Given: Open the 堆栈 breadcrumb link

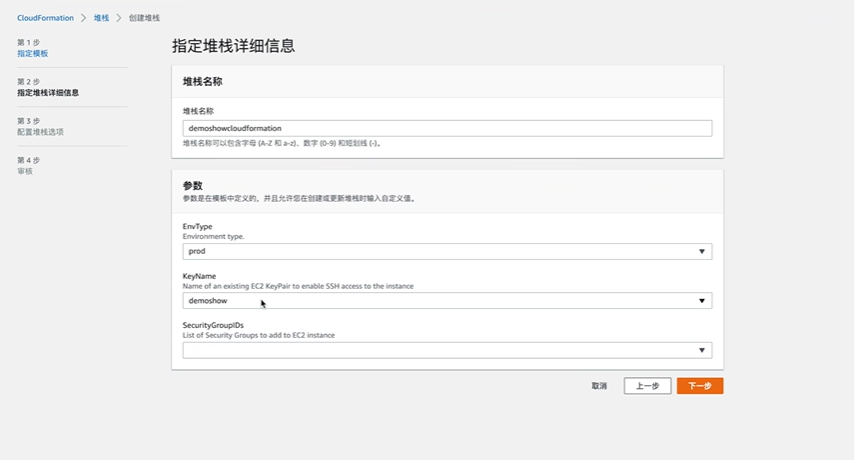Looking at the screenshot, I should pyautogui.click(x=101, y=18).
